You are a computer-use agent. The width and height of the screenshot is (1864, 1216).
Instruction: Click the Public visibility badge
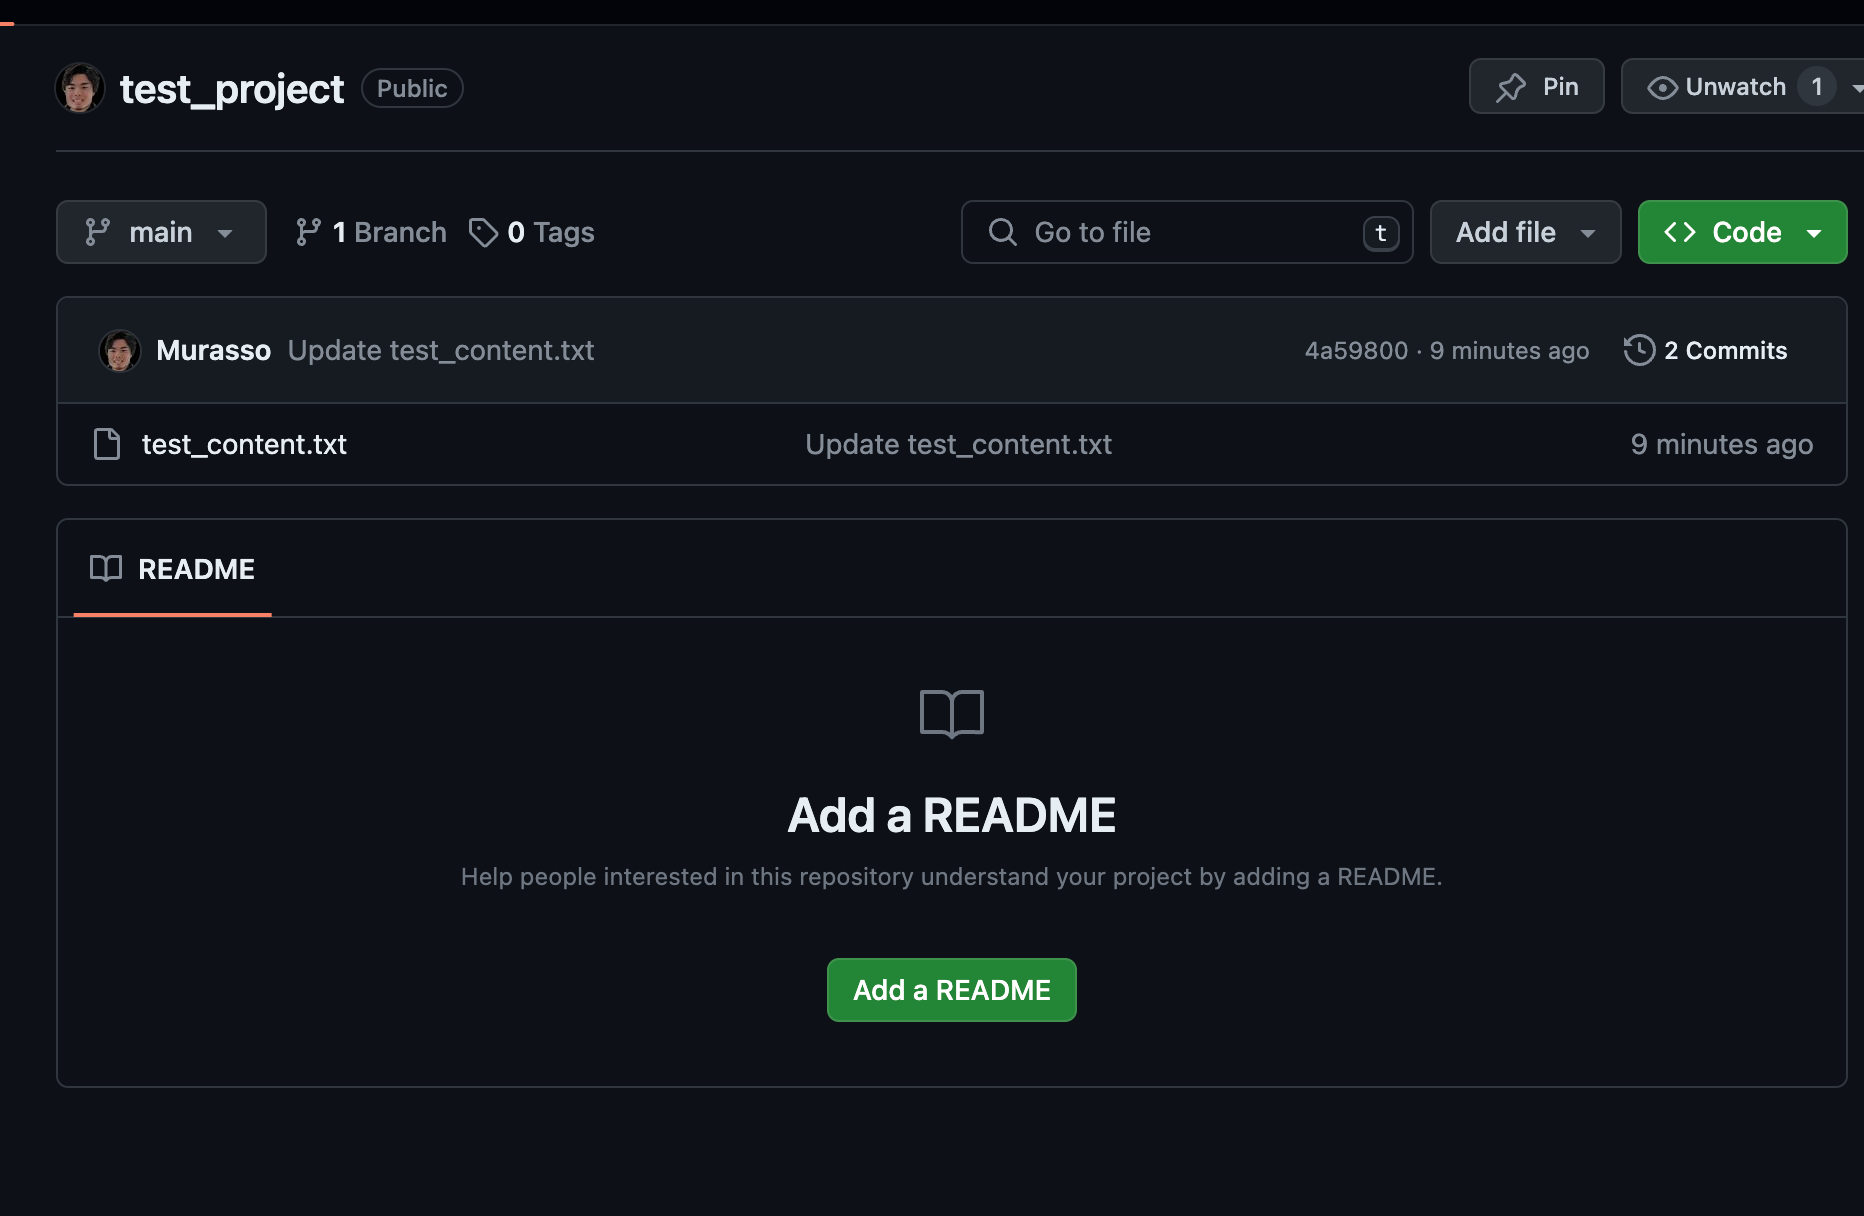[412, 88]
